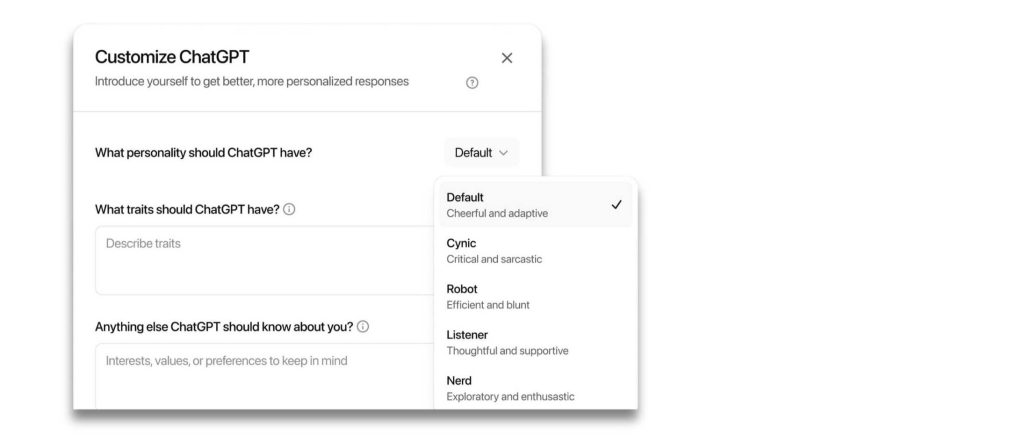This screenshot has height=442, width=1024.
Task: Click the chevron arrow beside Default
Action: (503, 153)
